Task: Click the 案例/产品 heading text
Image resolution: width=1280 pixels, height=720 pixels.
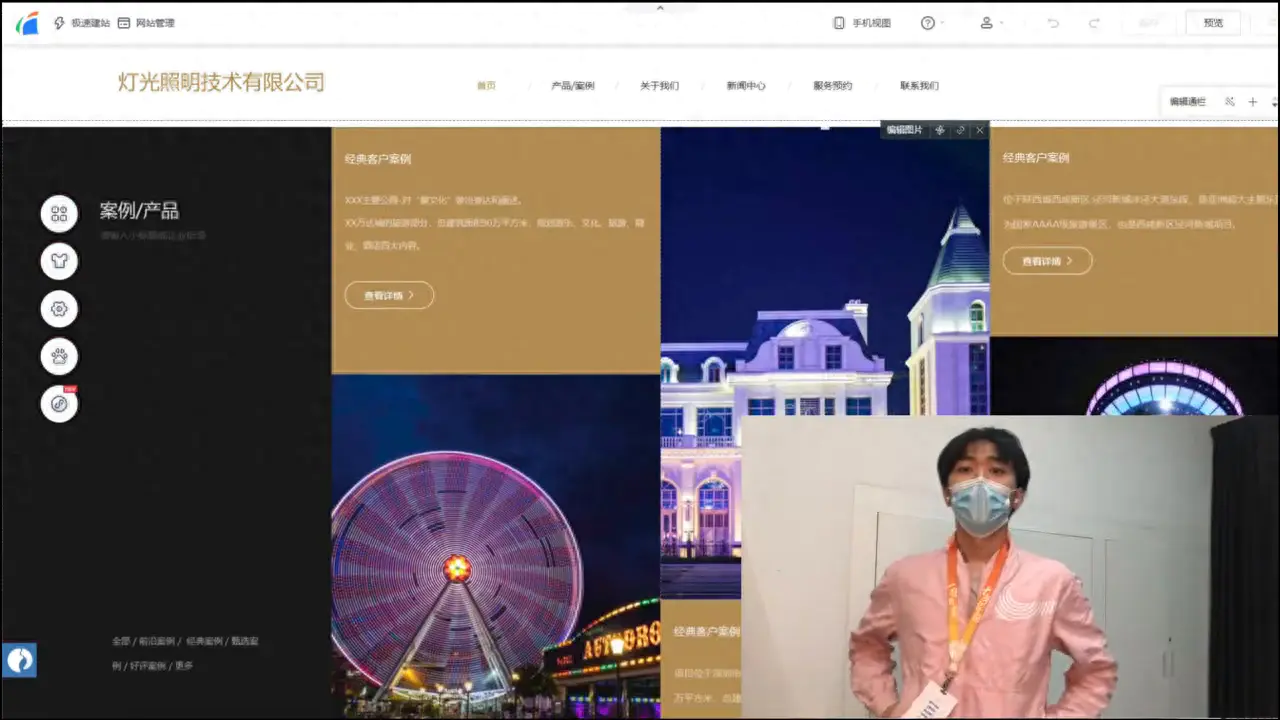Action: coord(139,211)
